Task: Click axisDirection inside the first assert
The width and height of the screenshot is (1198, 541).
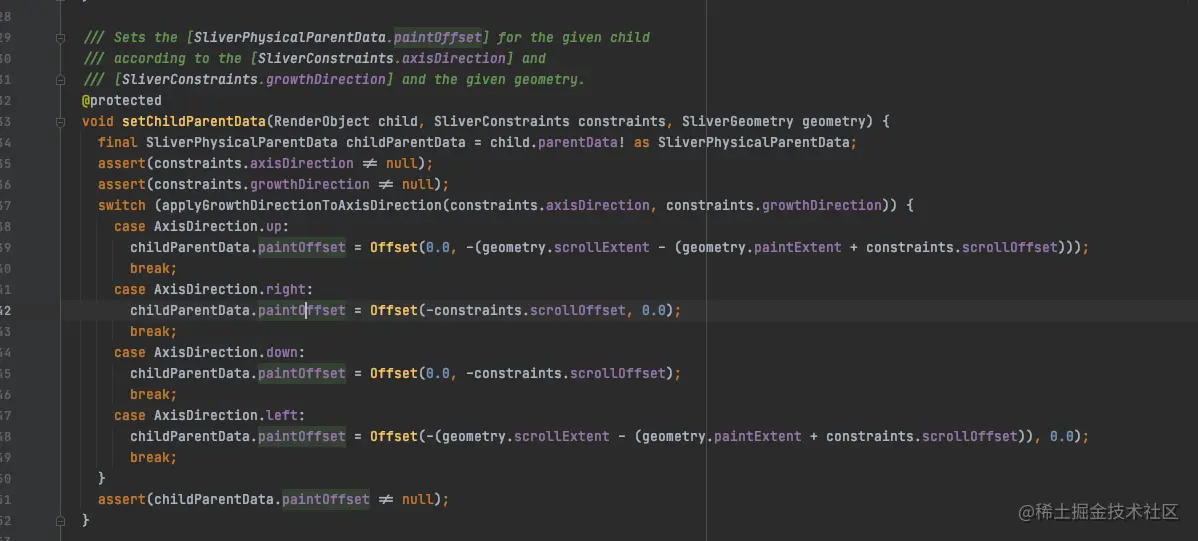Action: click(302, 164)
